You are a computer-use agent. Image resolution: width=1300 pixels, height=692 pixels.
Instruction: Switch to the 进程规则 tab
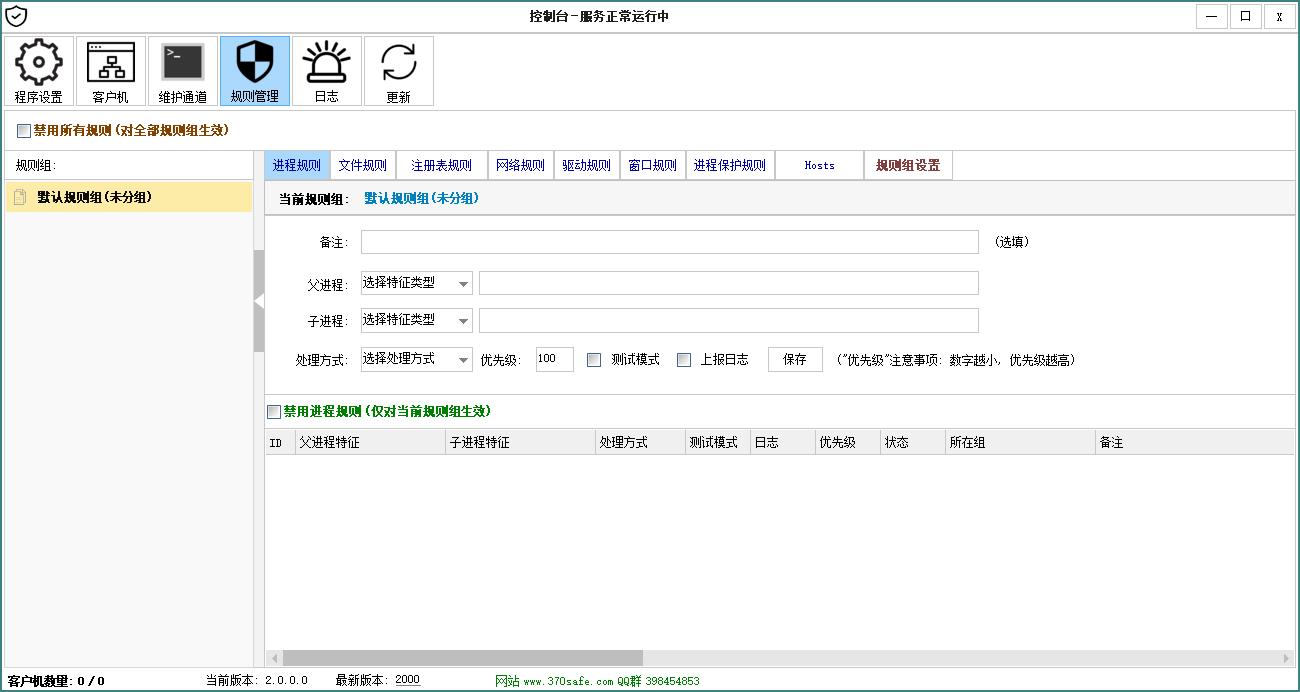coord(297,166)
